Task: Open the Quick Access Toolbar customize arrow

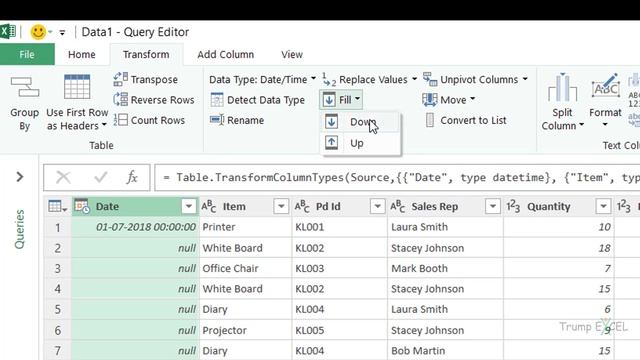Action: pos(62,32)
